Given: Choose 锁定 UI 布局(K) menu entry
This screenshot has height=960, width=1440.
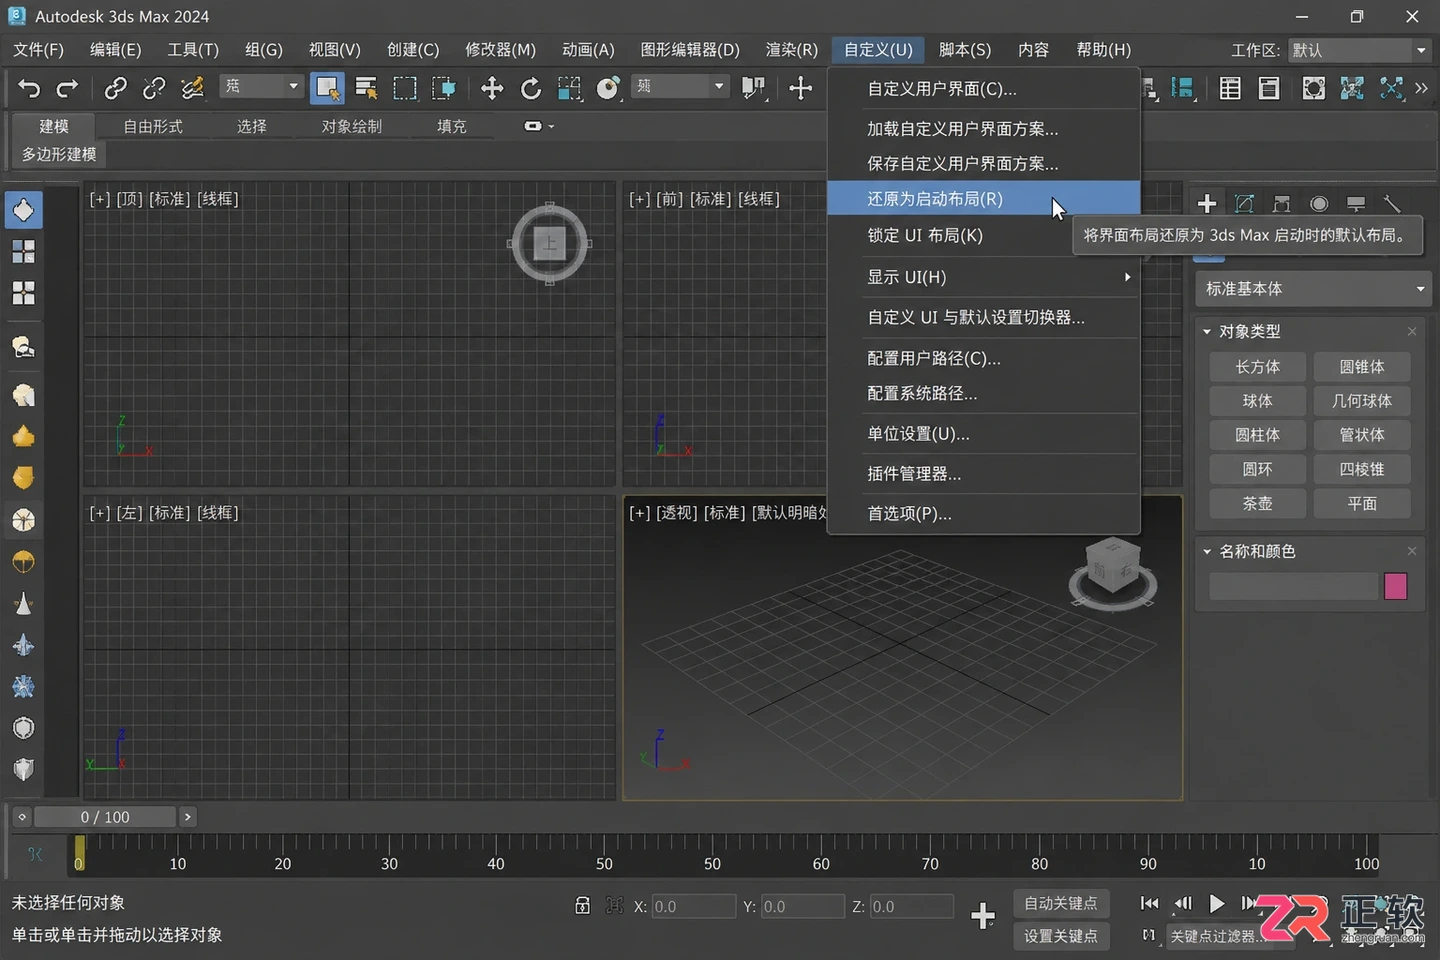Looking at the screenshot, I should click(x=984, y=235).
